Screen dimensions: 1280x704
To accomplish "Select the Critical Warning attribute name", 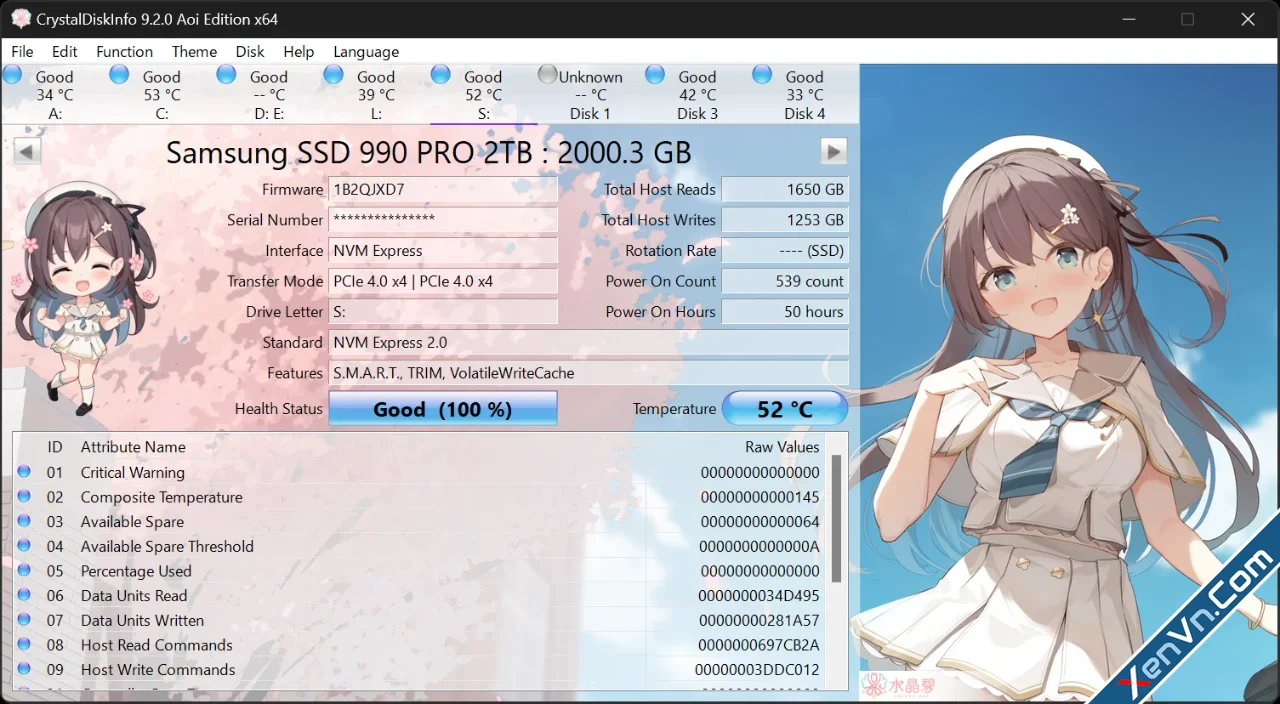I will [133, 472].
